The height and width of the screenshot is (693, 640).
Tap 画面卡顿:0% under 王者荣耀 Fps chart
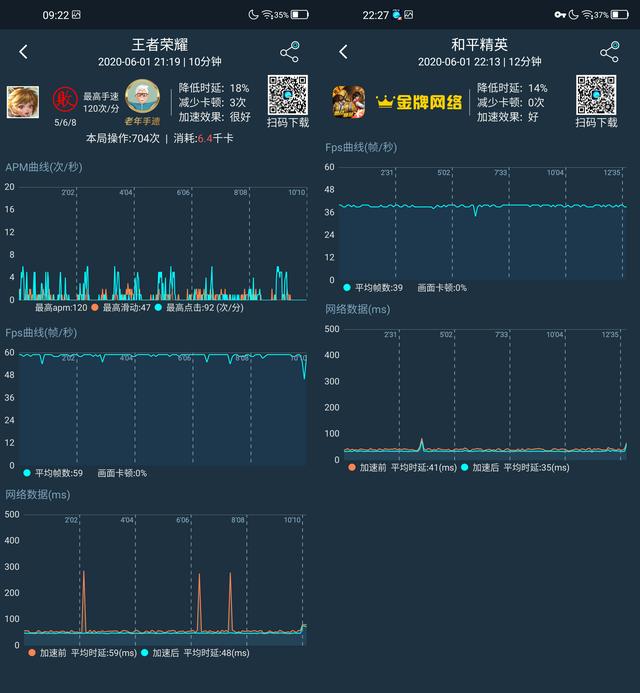point(122,473)
